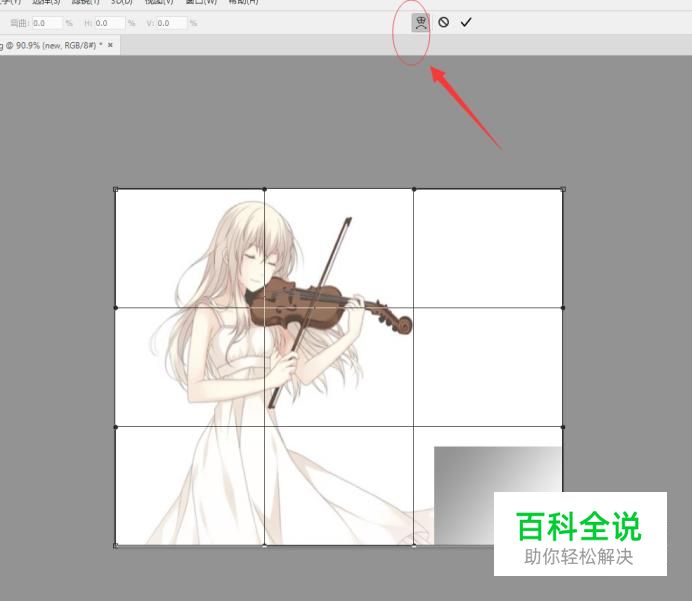Click the top edge control point above the girl's head

(x=264, y=189)
